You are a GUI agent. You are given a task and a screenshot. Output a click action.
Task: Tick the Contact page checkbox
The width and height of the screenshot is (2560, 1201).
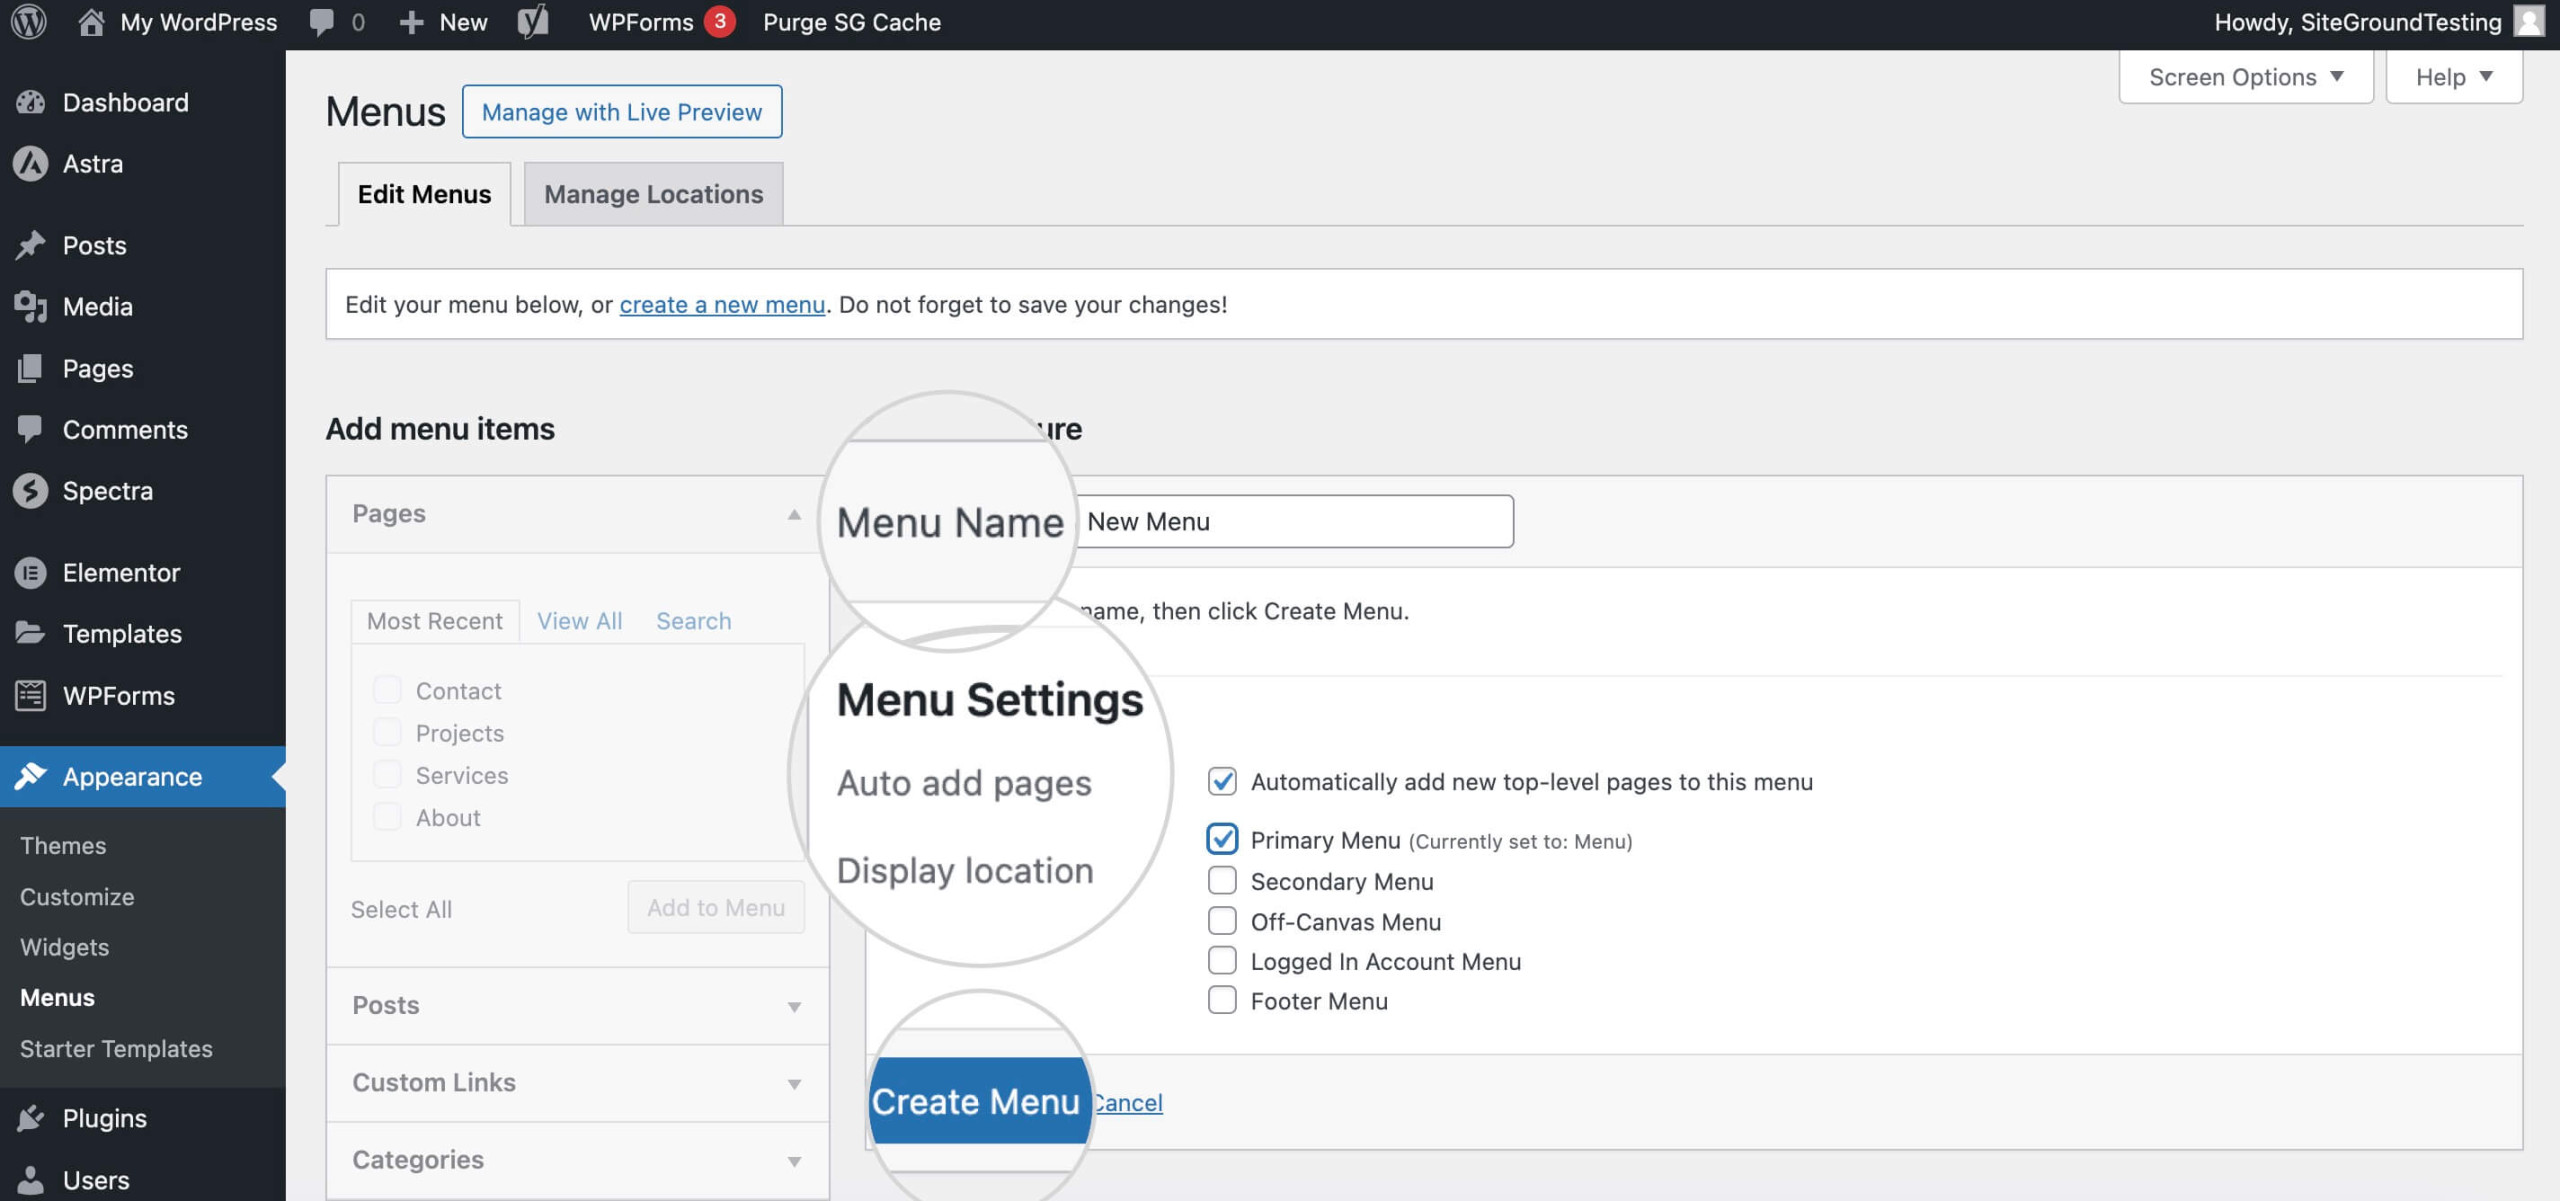click(387, 690)
